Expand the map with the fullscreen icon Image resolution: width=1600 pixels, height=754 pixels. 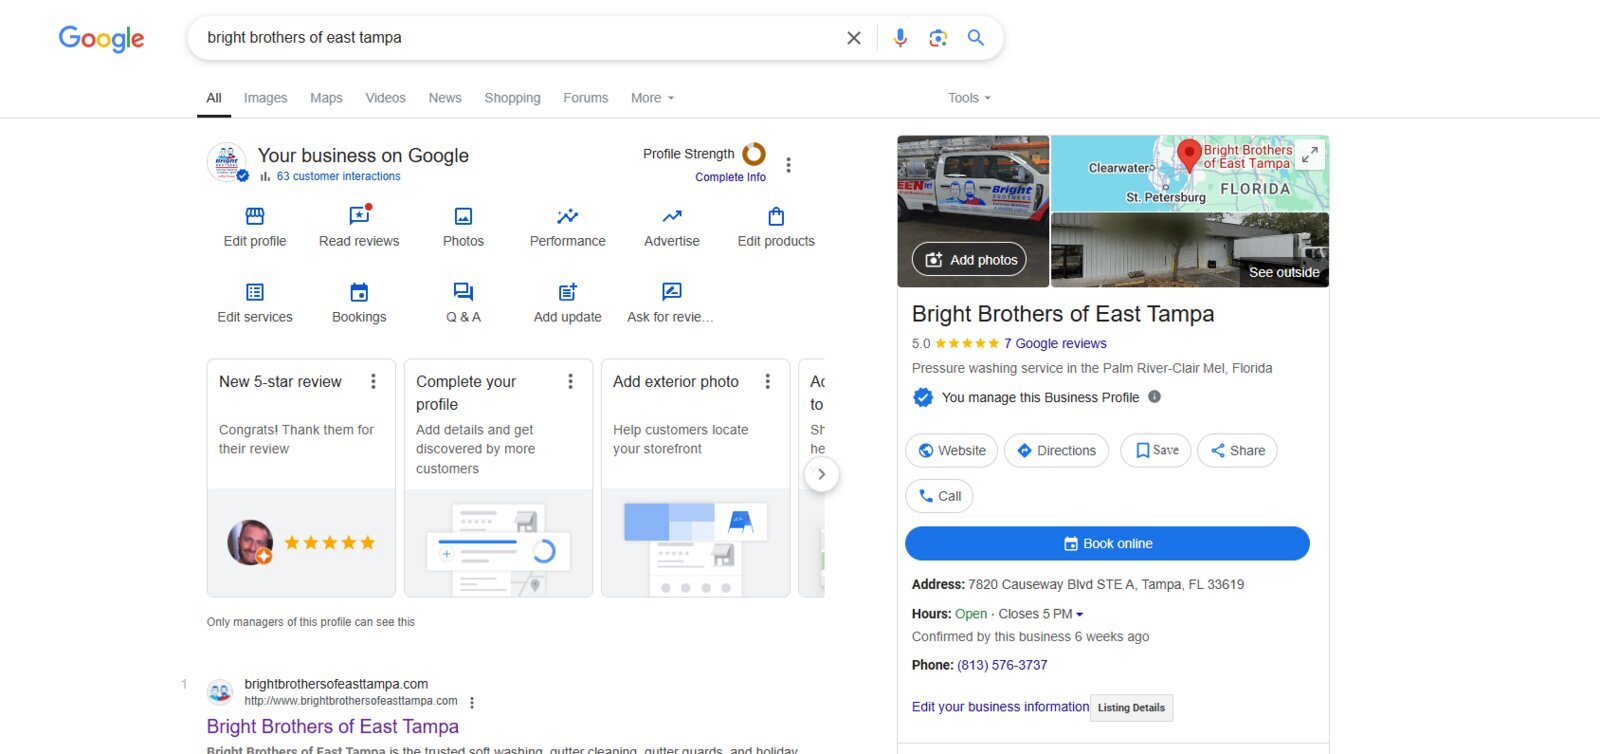click(1309, 155)
